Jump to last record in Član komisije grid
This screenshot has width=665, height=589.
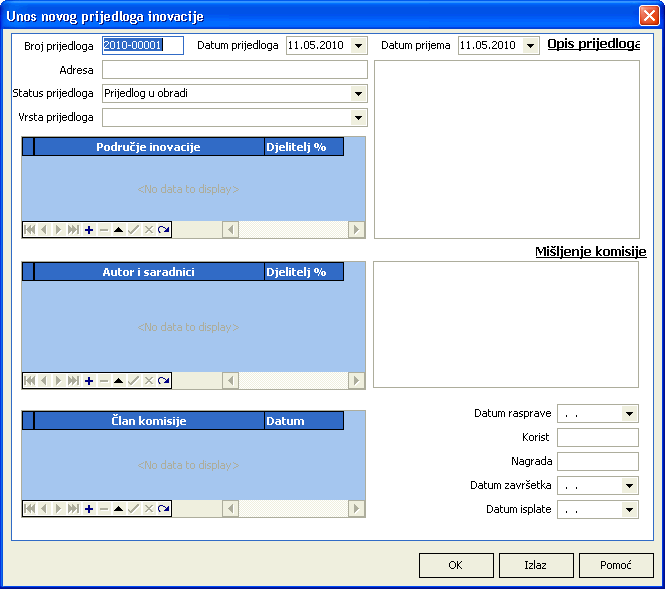coord(74,509)
